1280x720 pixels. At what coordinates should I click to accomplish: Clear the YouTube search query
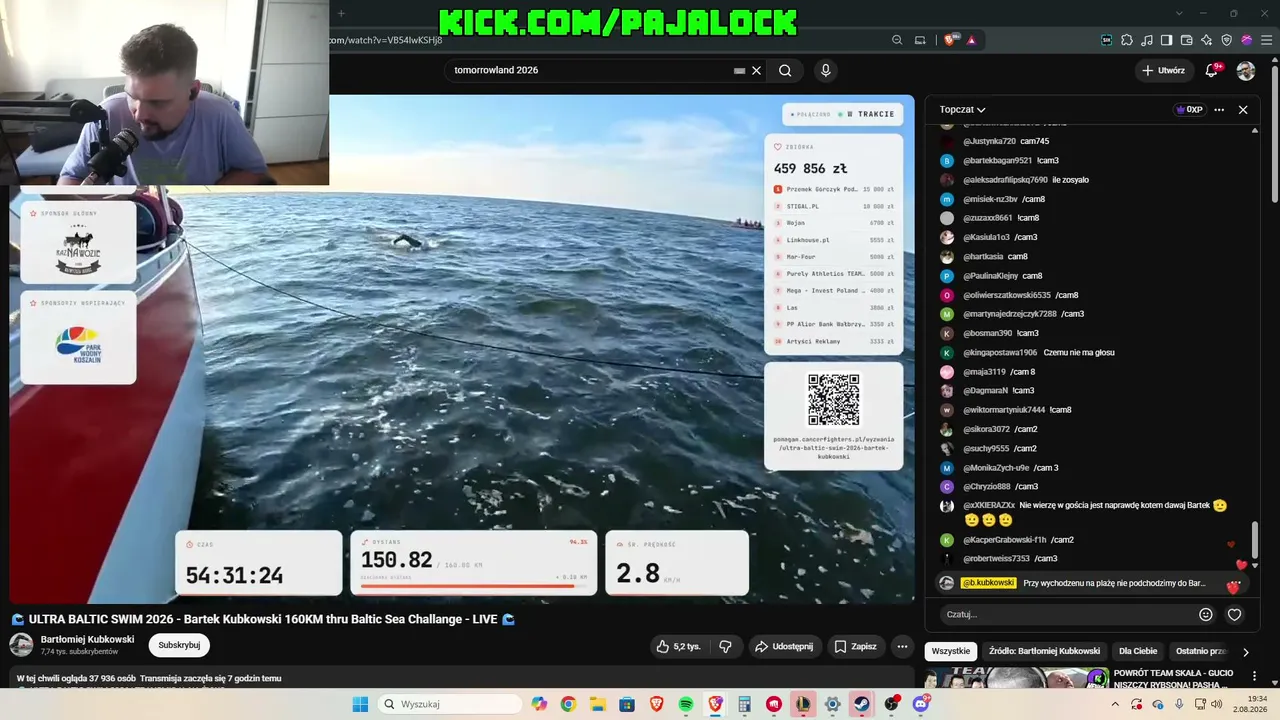click(756, 70)
